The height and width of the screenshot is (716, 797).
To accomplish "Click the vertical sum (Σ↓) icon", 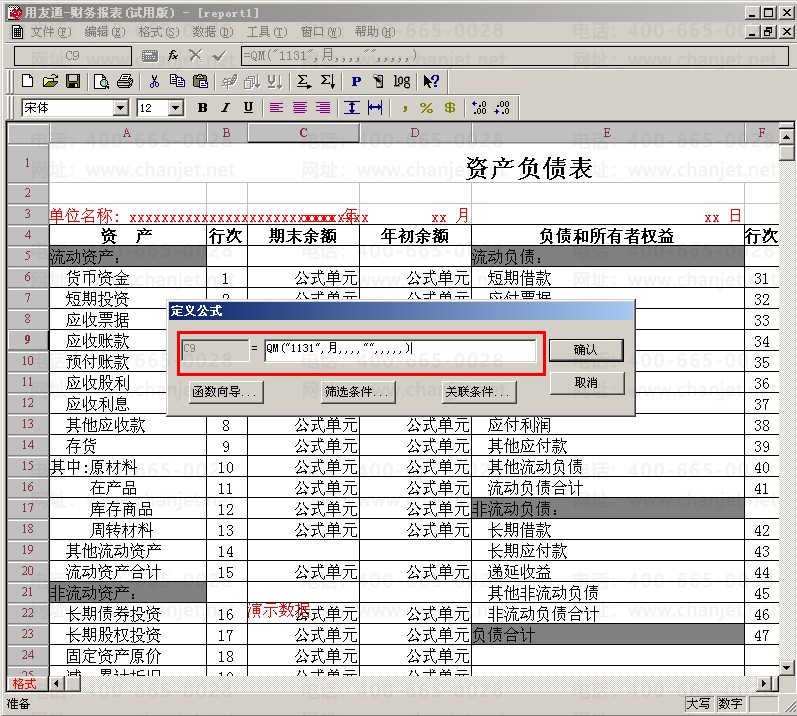I will pyautogui.click(x=327, y=81).
